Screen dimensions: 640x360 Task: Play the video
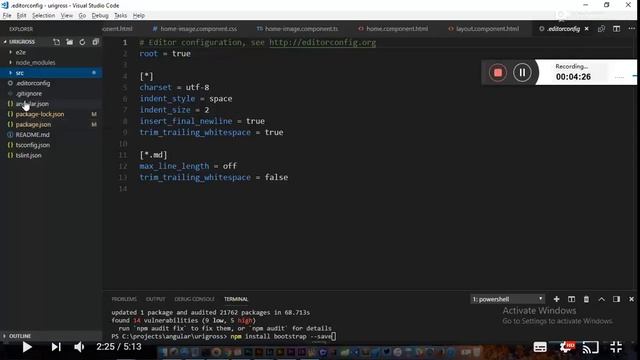(27, 347)
